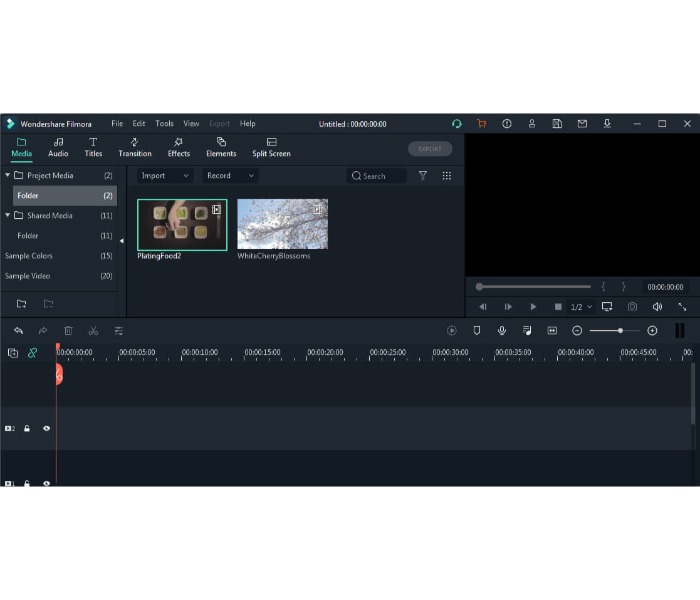Open the File menu
The width and height of the screenshot is (700, 600).
tap(117, 124)
